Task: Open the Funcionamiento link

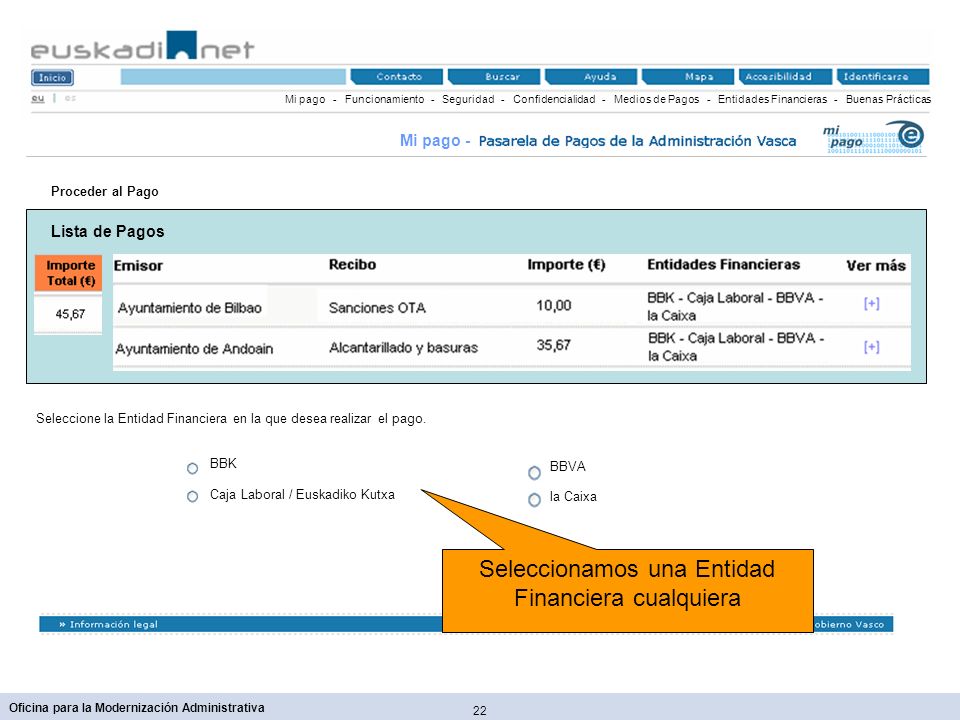Action: tap(384, 99)
